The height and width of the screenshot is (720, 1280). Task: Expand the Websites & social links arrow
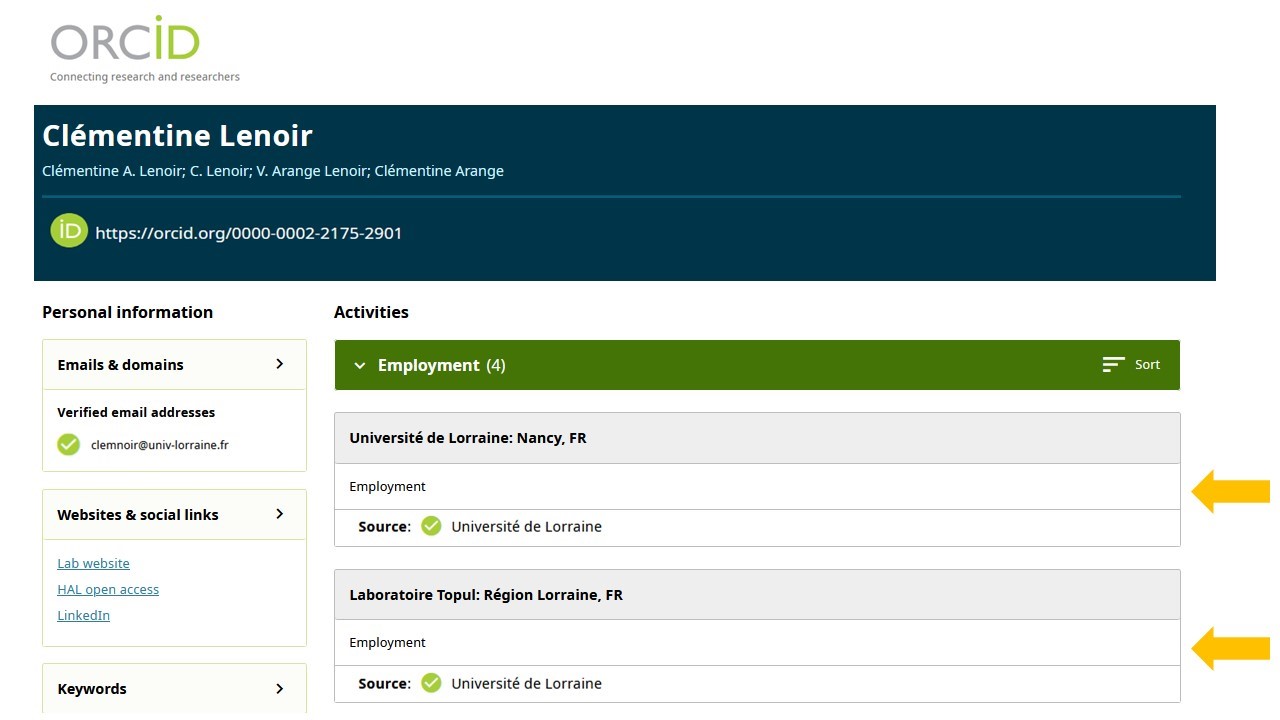click(280, 514)
